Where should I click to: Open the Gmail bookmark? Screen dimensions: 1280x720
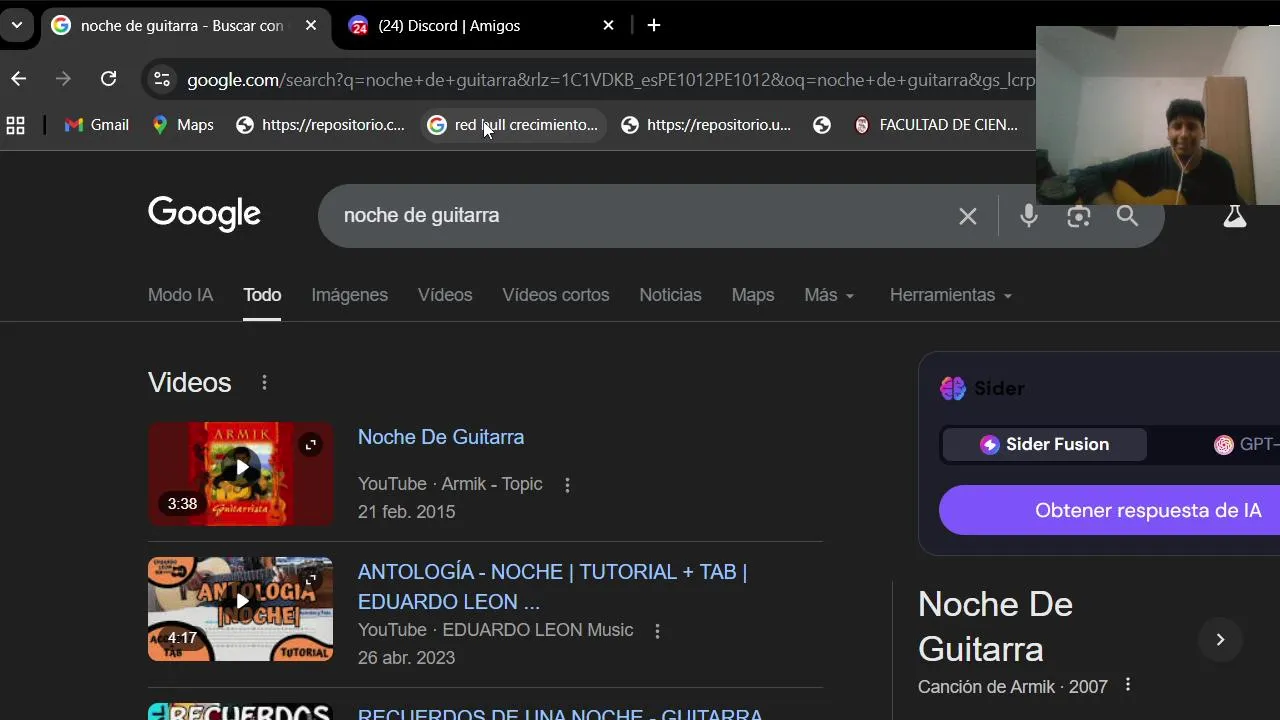click(x=97, y=125)
